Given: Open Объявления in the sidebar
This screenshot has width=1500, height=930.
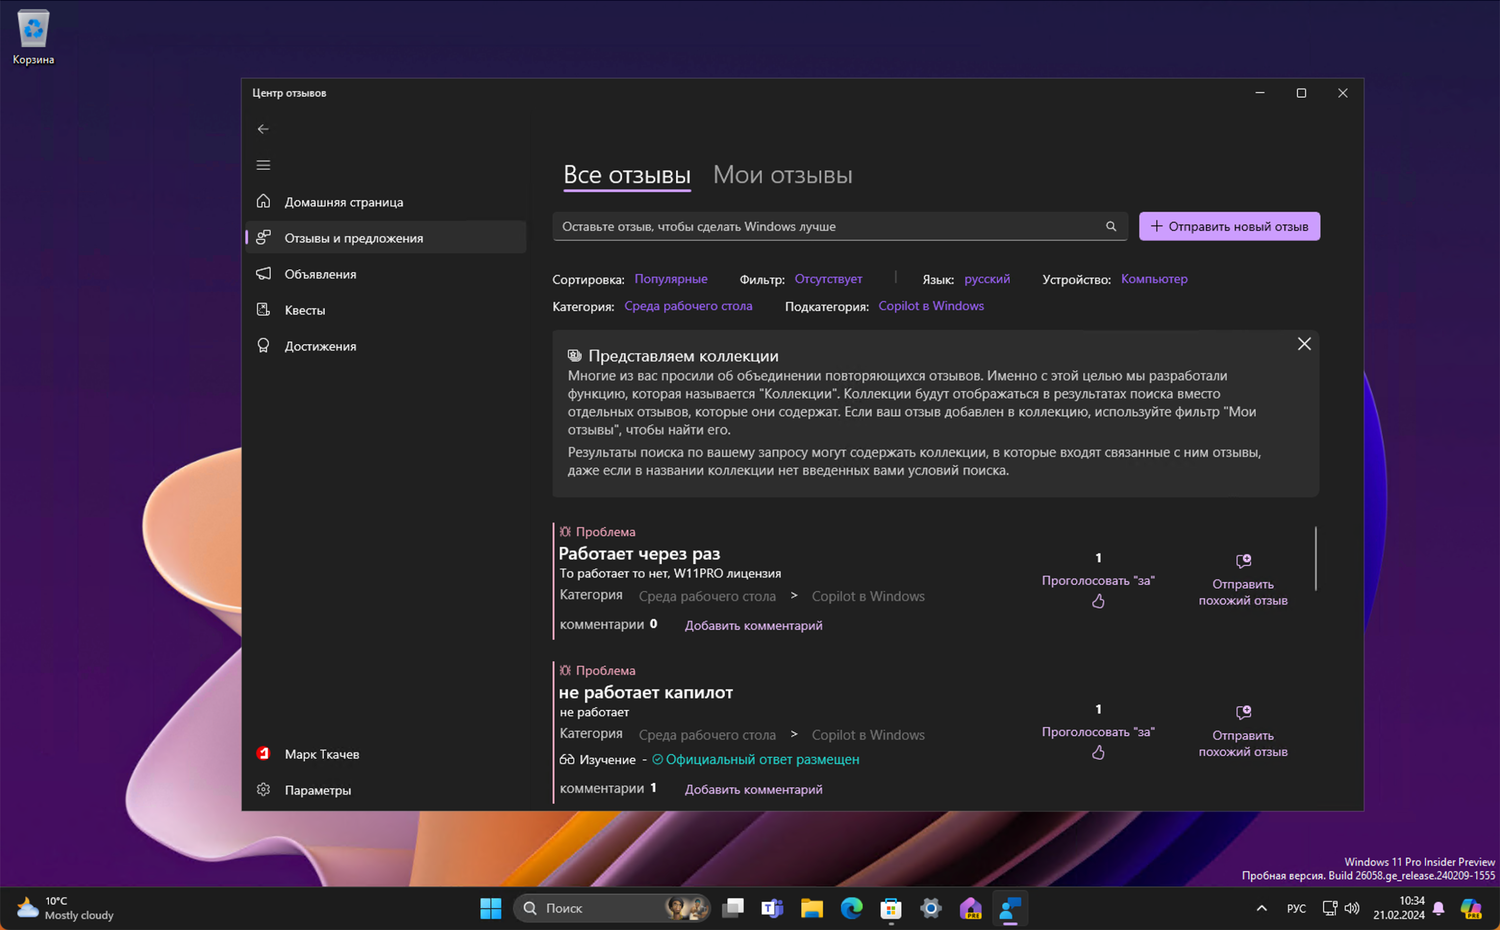Looking at the screenshot, I should (386, 274).
